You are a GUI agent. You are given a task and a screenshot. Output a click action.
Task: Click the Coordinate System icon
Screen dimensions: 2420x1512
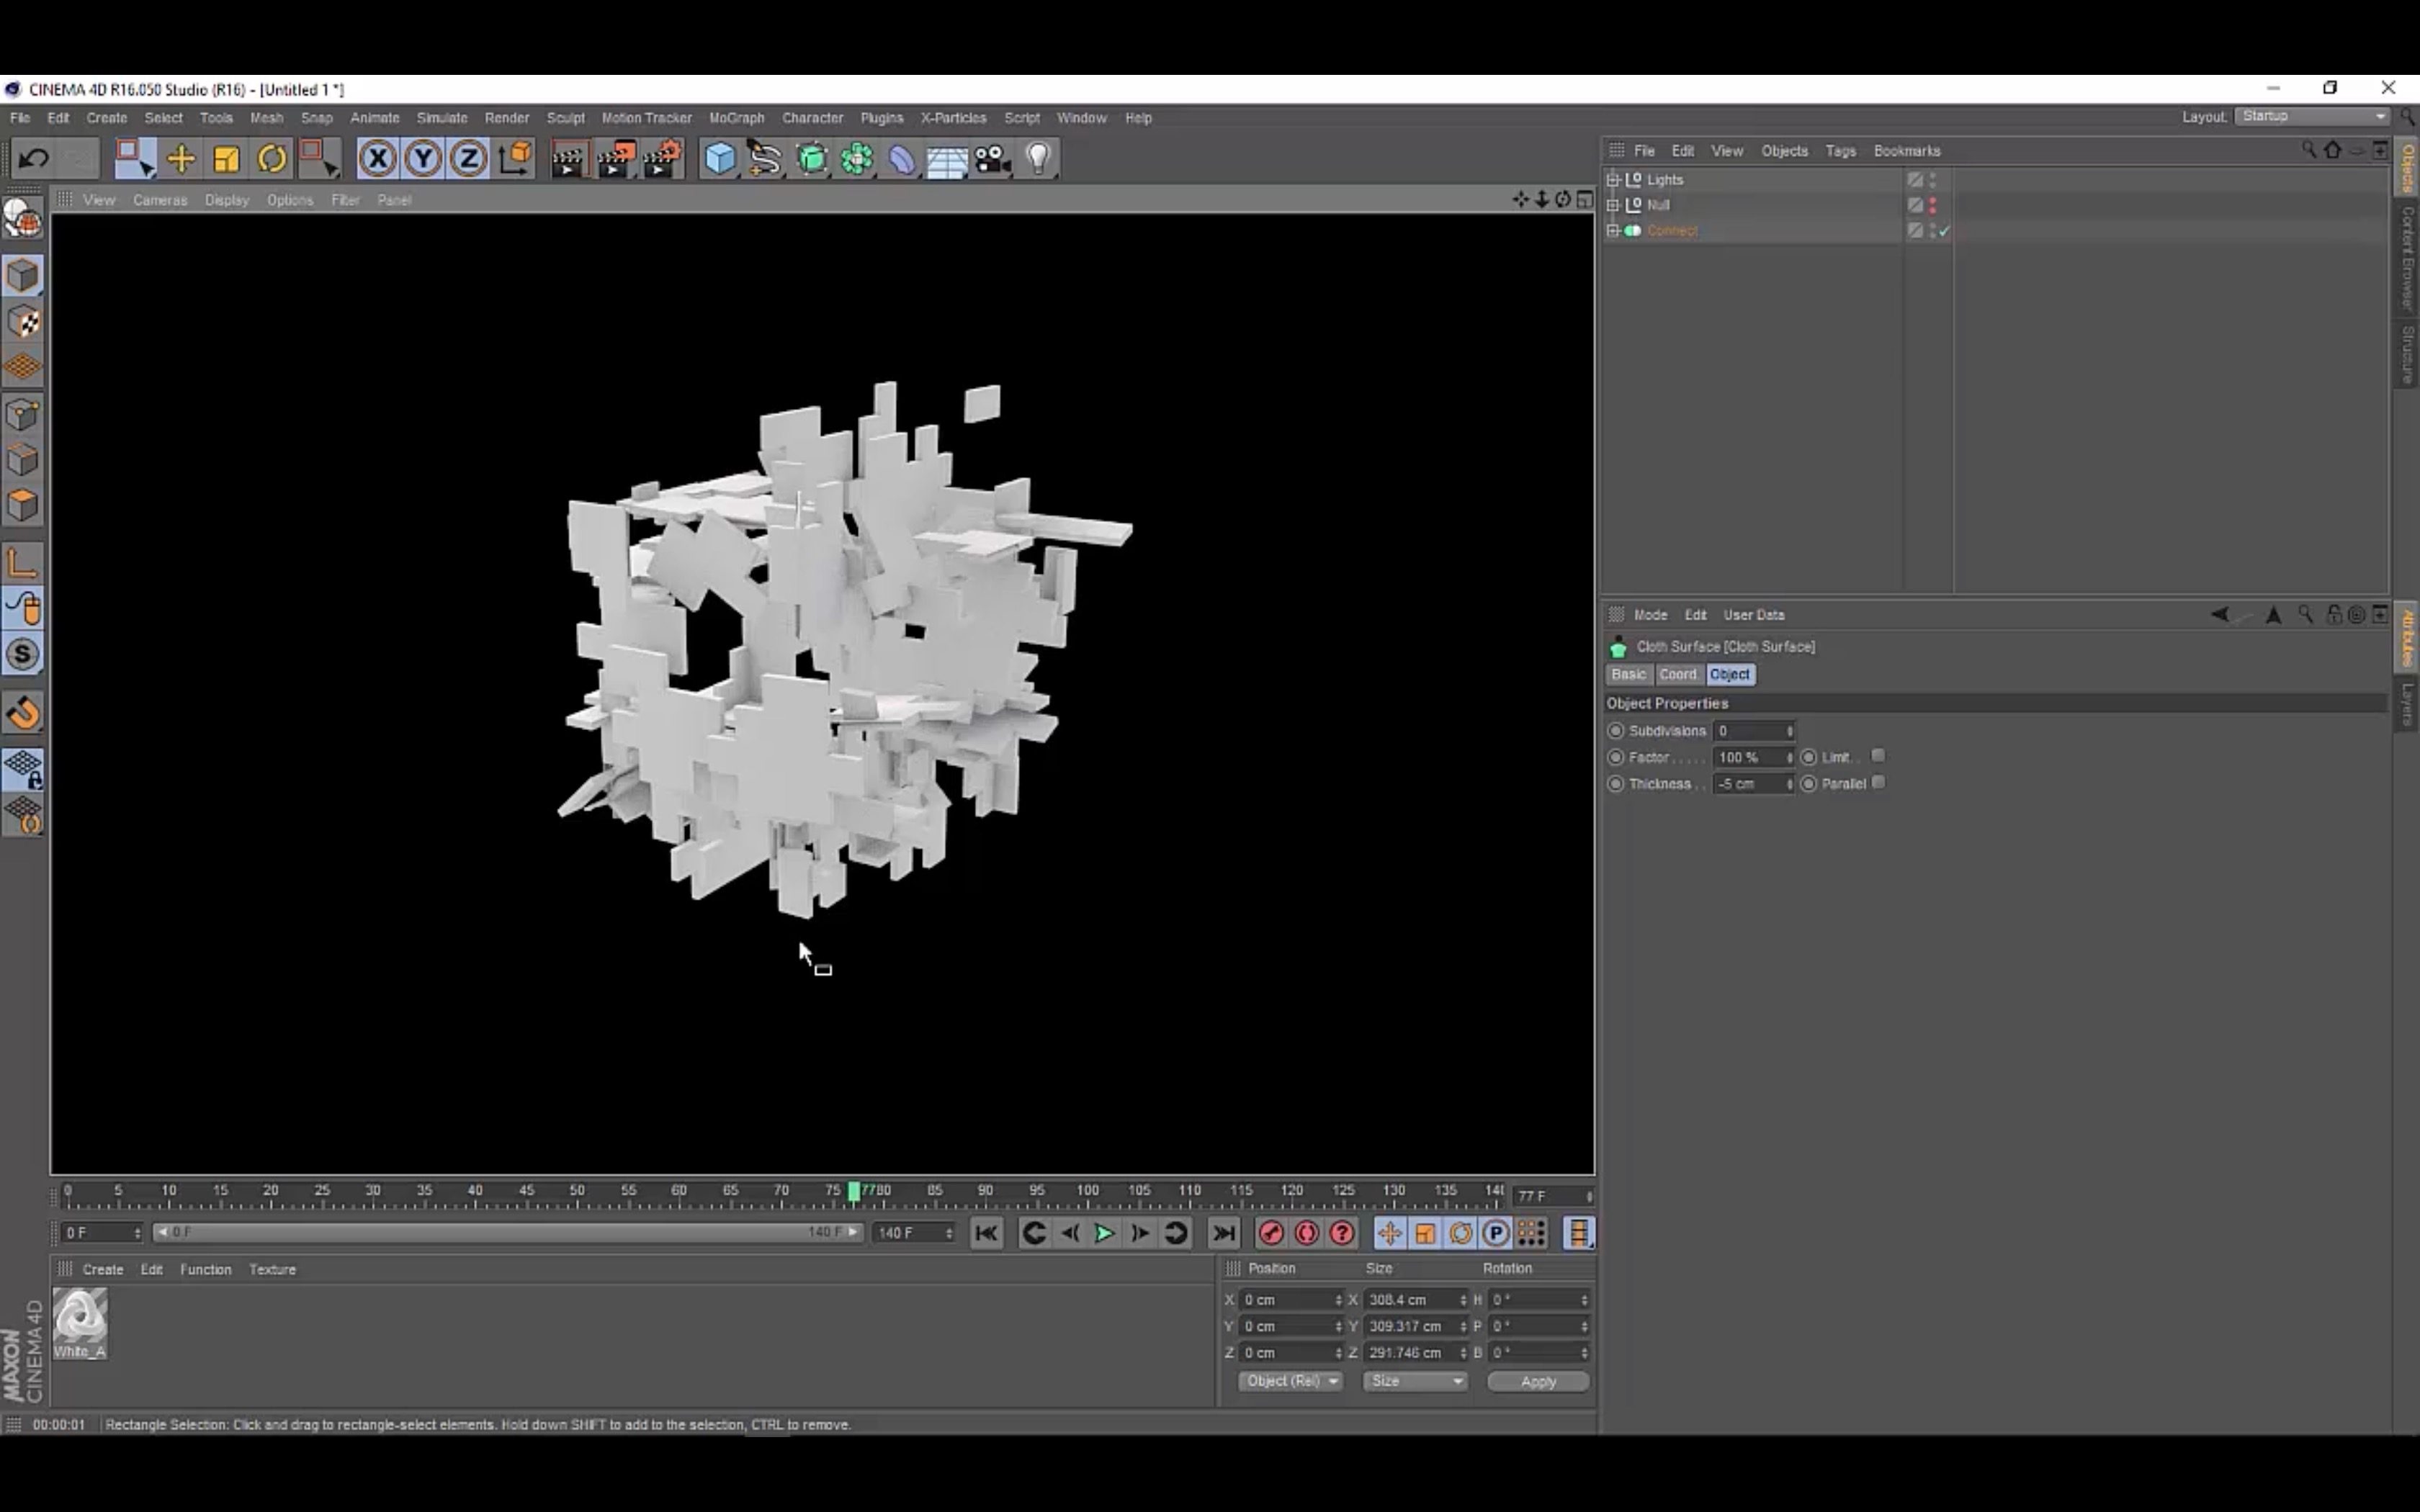click(516, 159)
